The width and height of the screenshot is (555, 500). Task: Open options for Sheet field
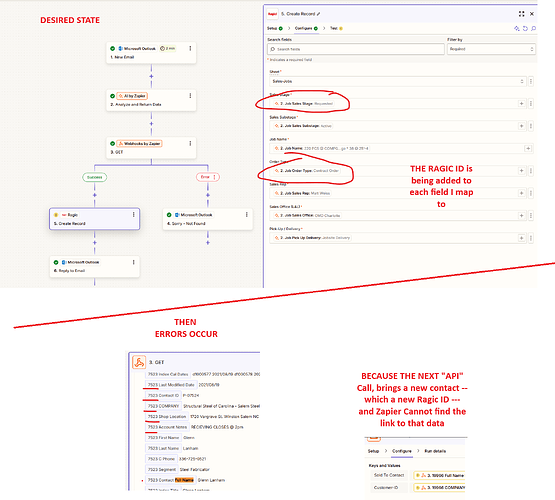coord(531,81)
